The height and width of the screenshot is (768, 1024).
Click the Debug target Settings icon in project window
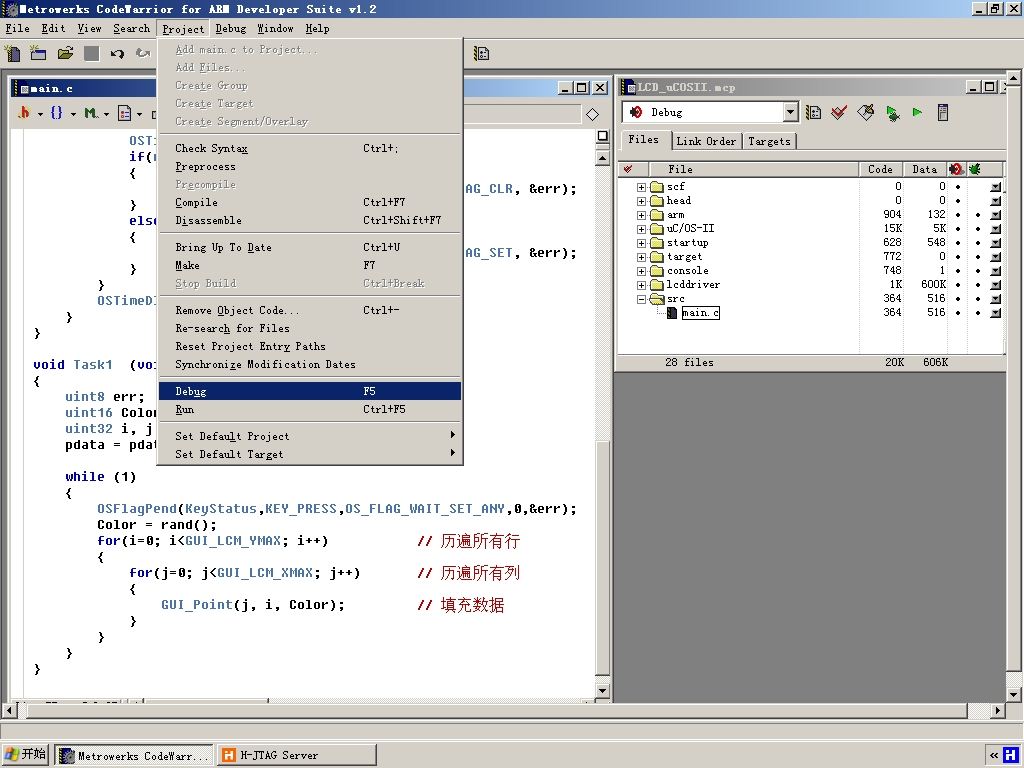813,112
